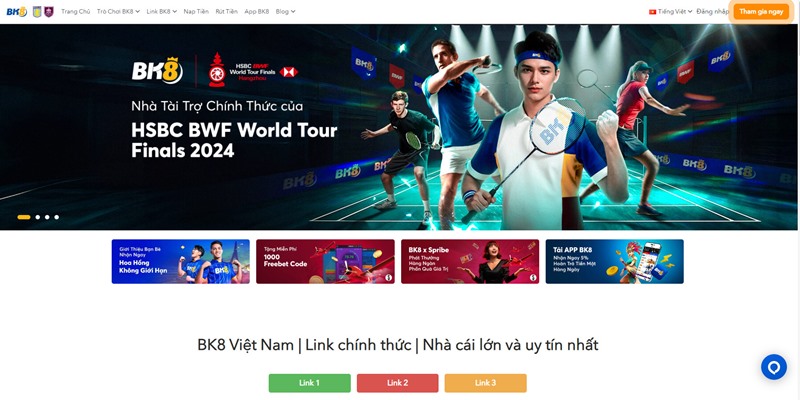
Task: Click the Đăng nhập login link
Action: click(712, 11)
